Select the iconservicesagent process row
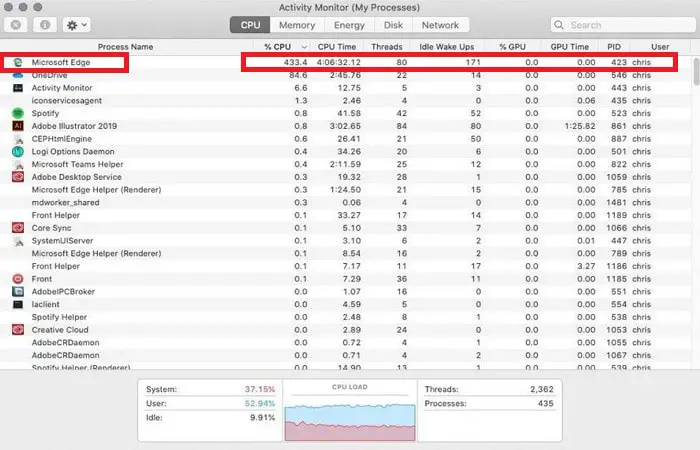Image resolution: width=700 pixels, height=450 pixels. coord(345,100)
